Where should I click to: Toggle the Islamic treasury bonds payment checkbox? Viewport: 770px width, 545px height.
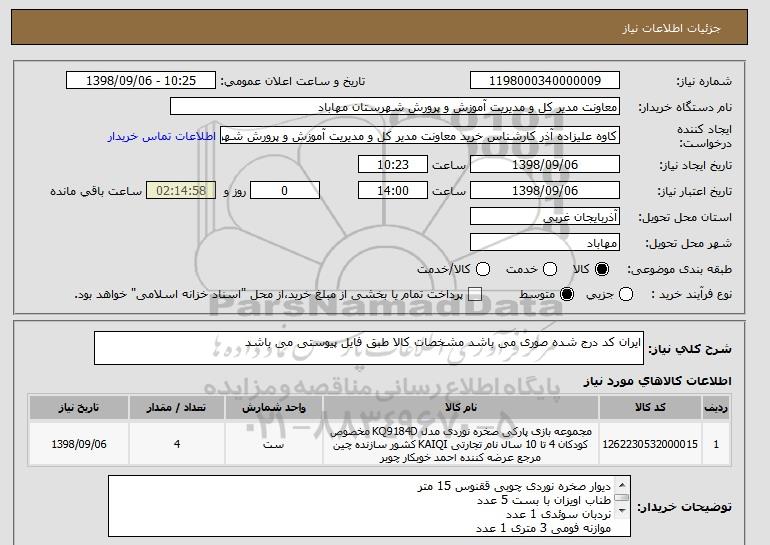tap(475, 295)
